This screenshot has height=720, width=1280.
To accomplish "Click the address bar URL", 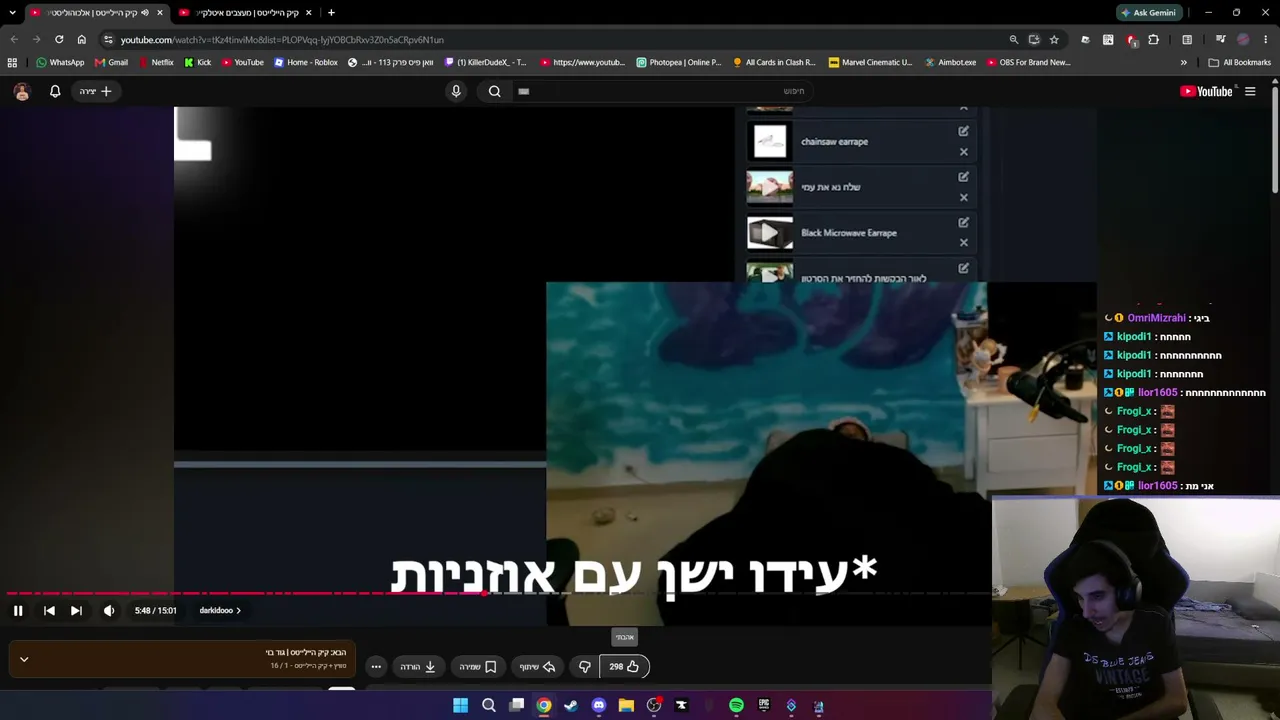I will pos(282,40).
